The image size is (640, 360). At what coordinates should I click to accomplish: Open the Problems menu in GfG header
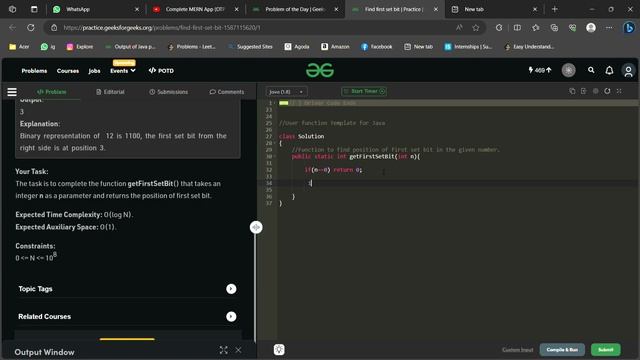[34, 71]
